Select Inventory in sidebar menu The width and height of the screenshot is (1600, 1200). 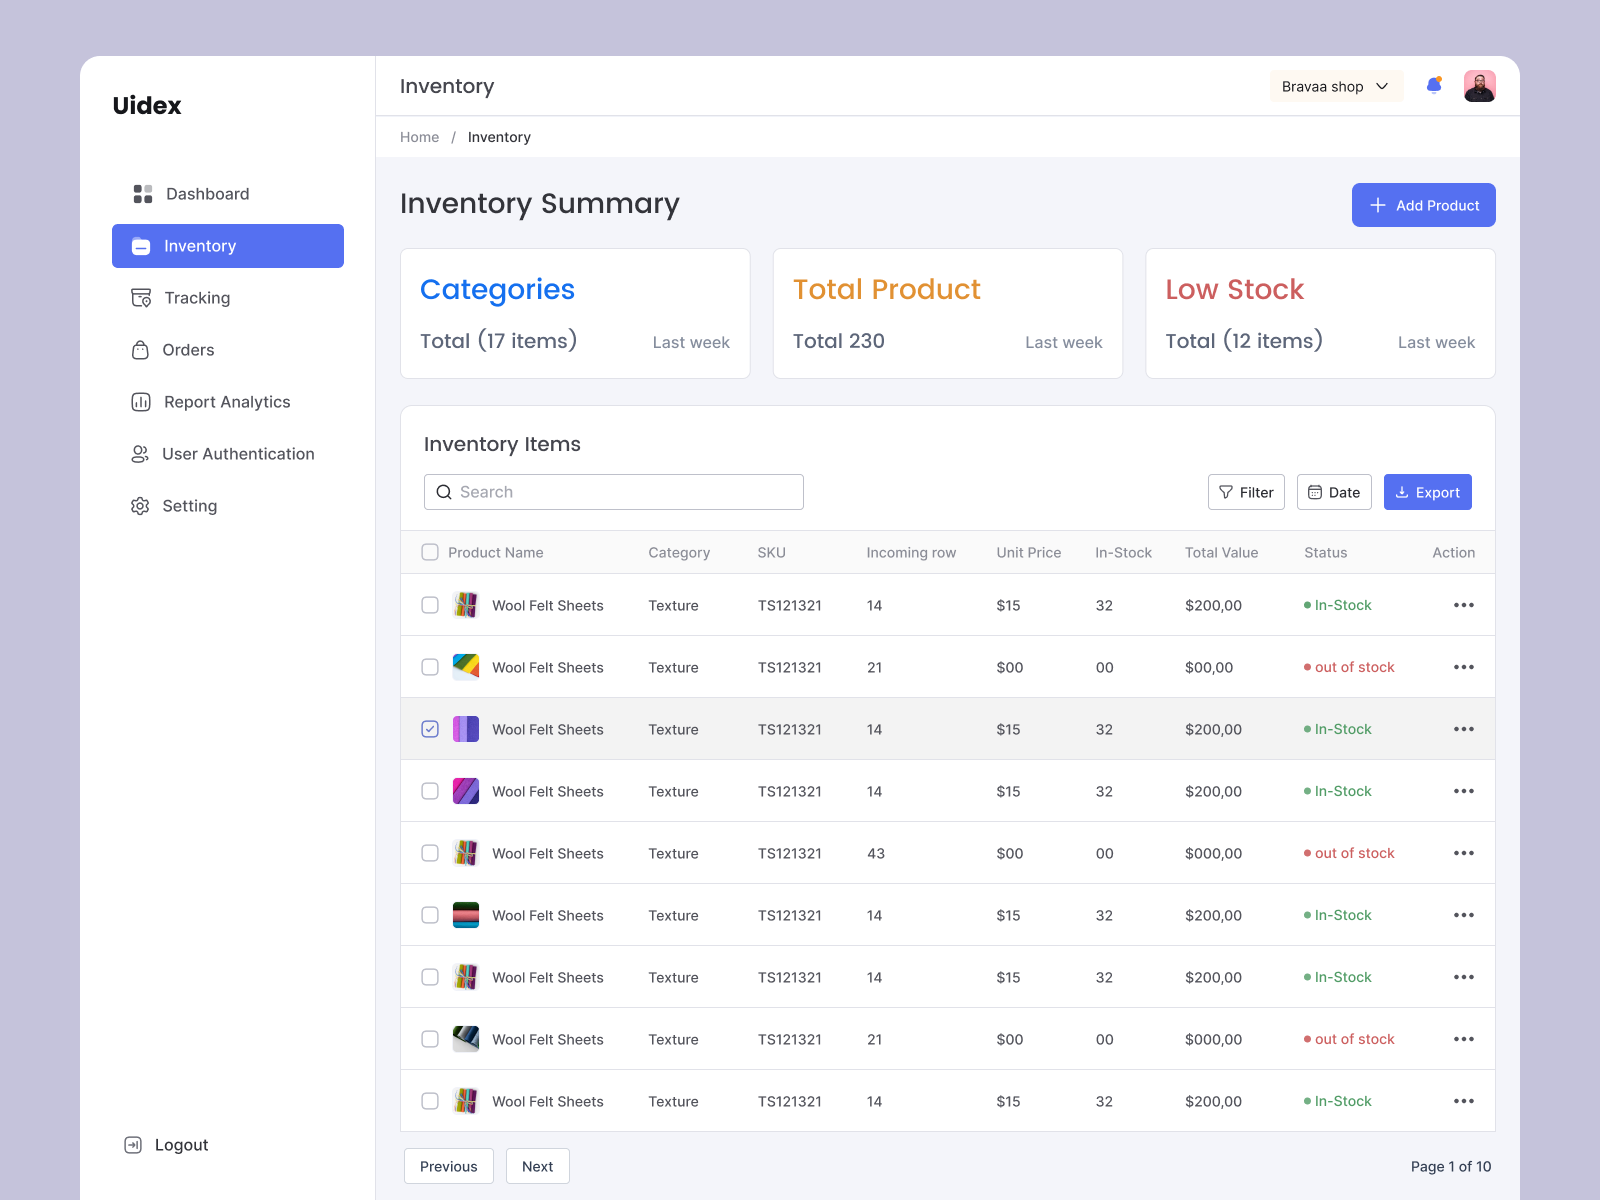(x=228, y=246)
